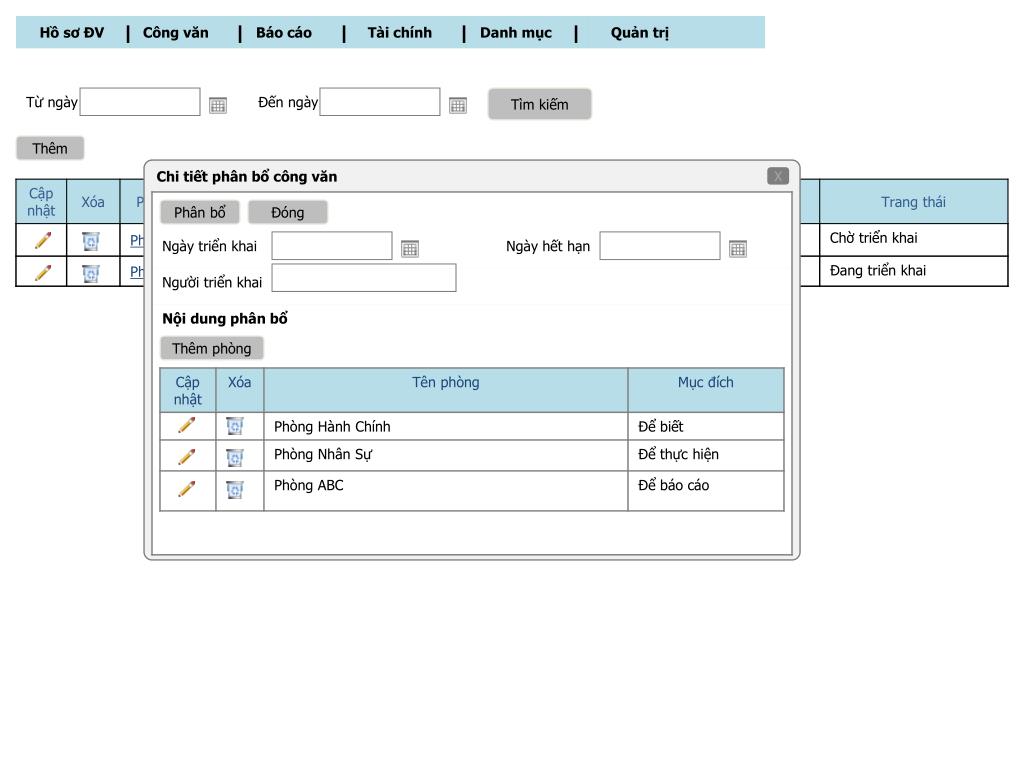Focus the Ngày hết hạn field
This screenshot has height=768, width=1024.
tap(660, 246)
